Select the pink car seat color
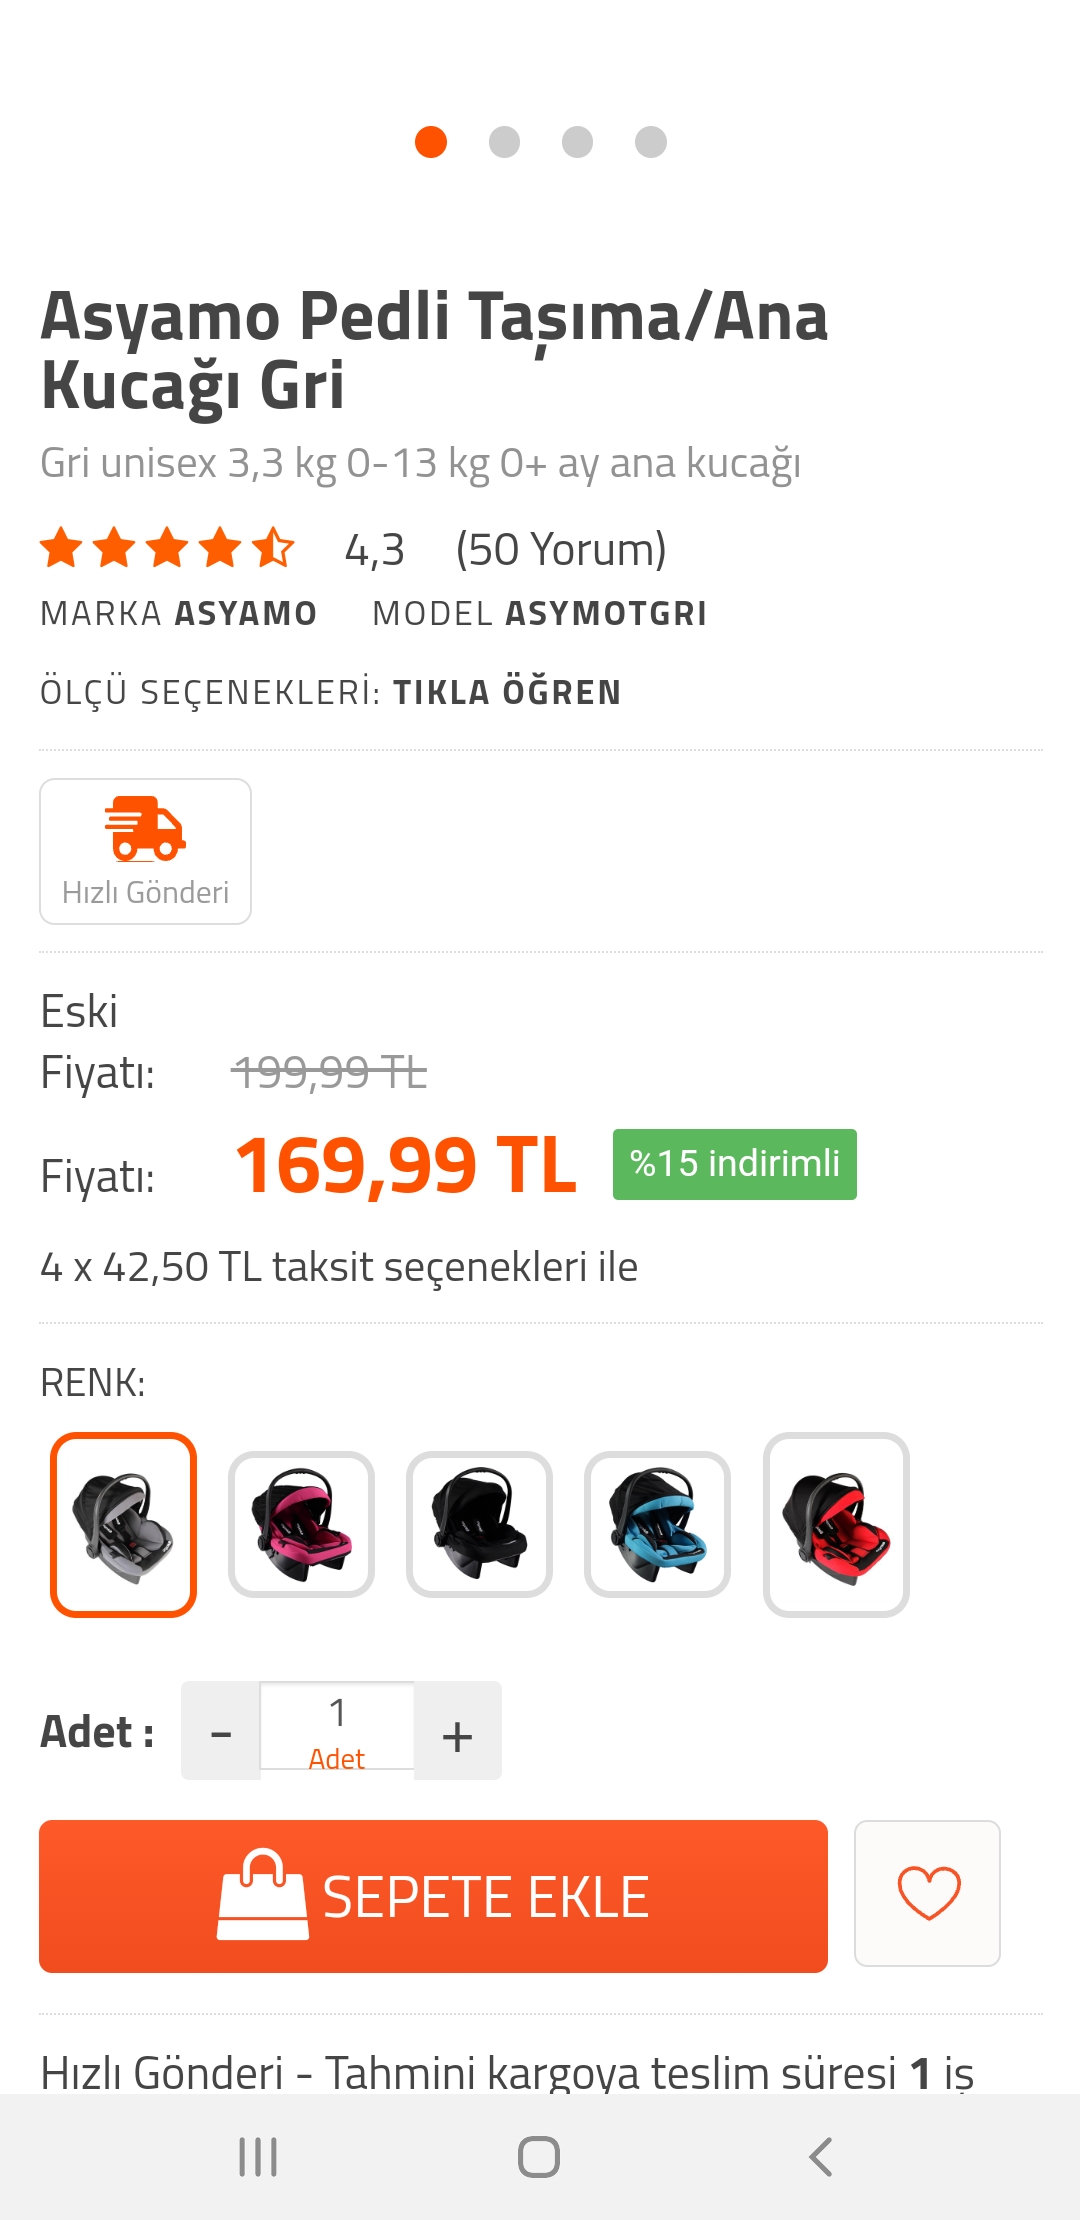 coord(301,1525)
